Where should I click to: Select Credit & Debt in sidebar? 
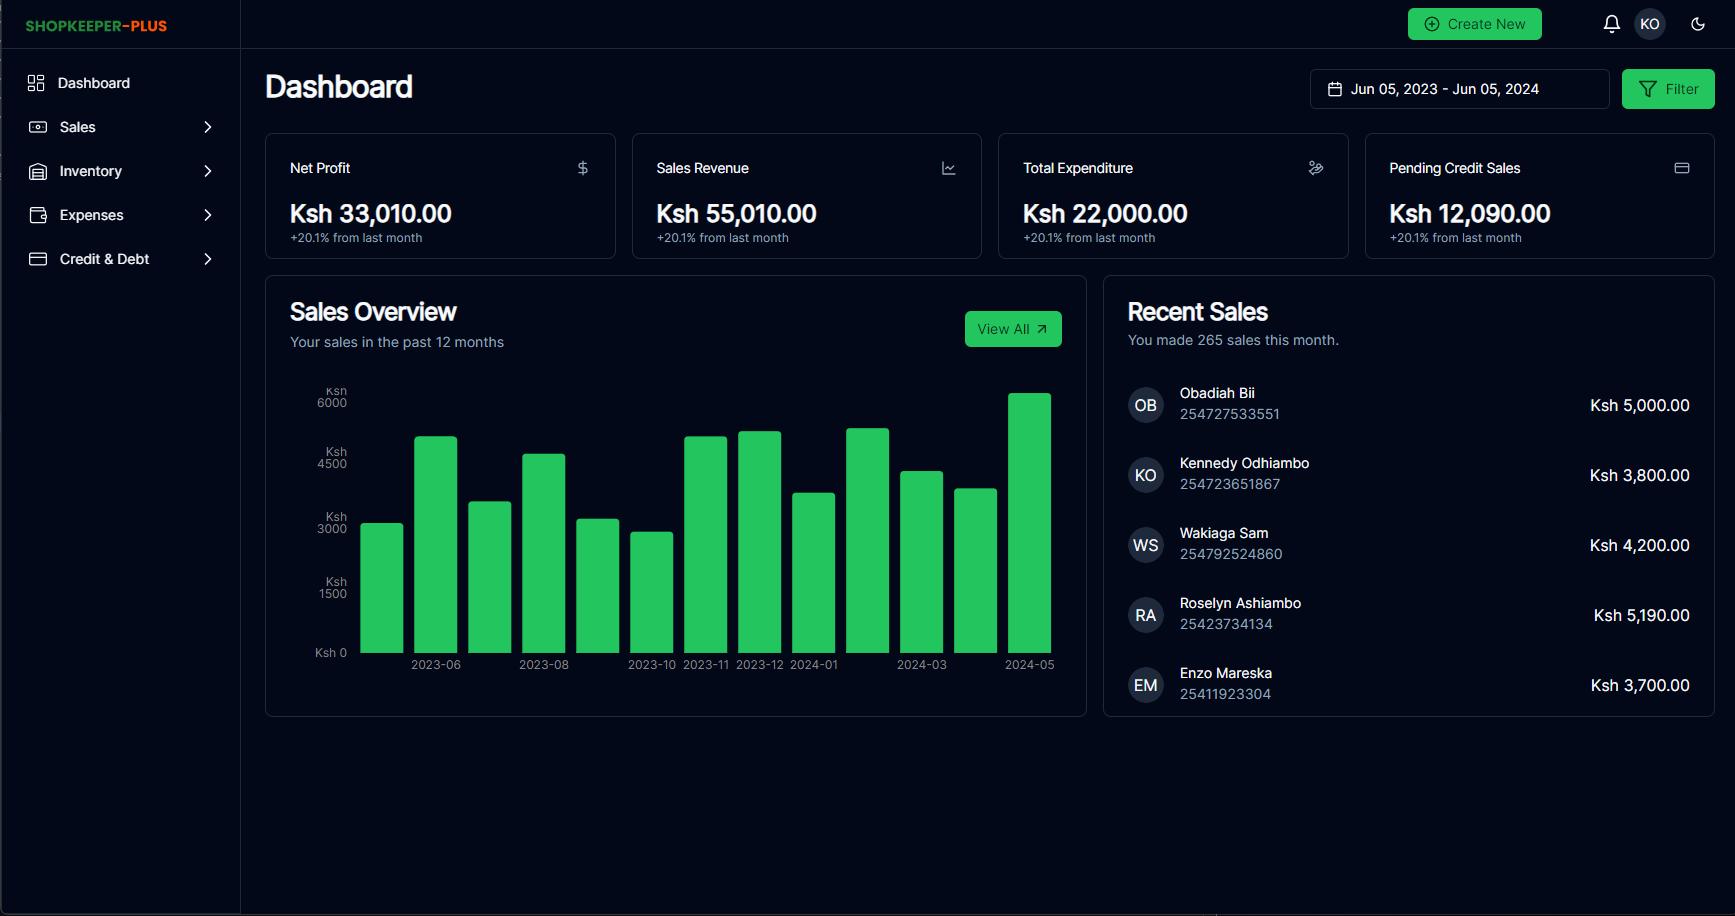[105, 259]
